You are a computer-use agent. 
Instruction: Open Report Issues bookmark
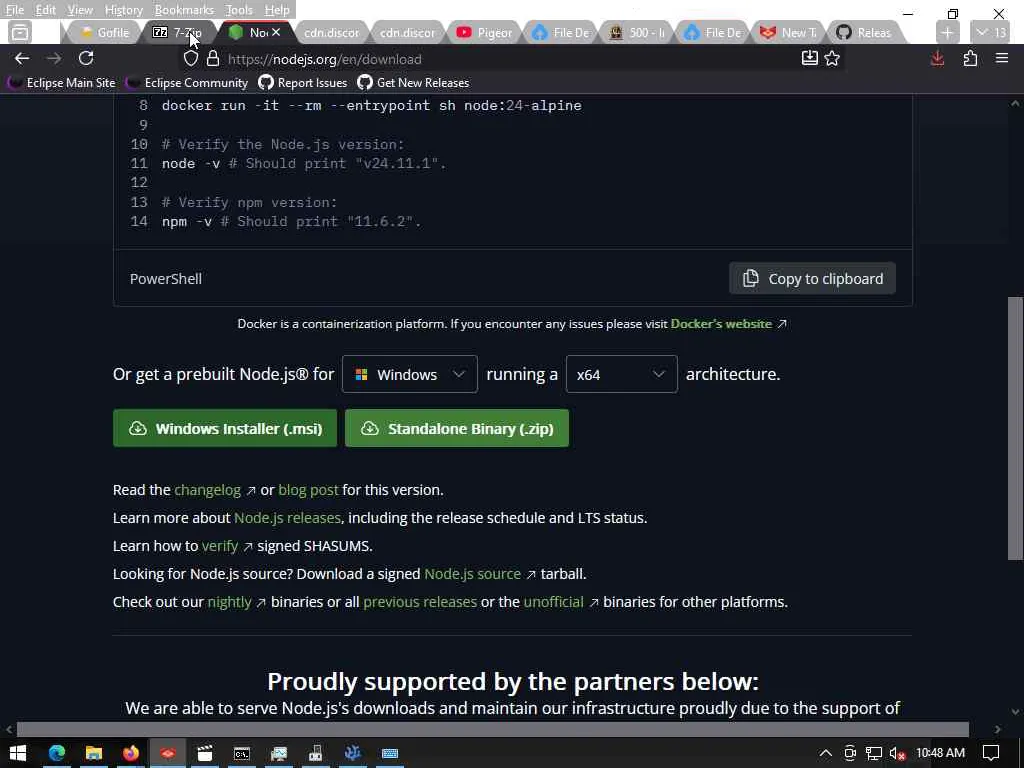(x=303, y=83)
